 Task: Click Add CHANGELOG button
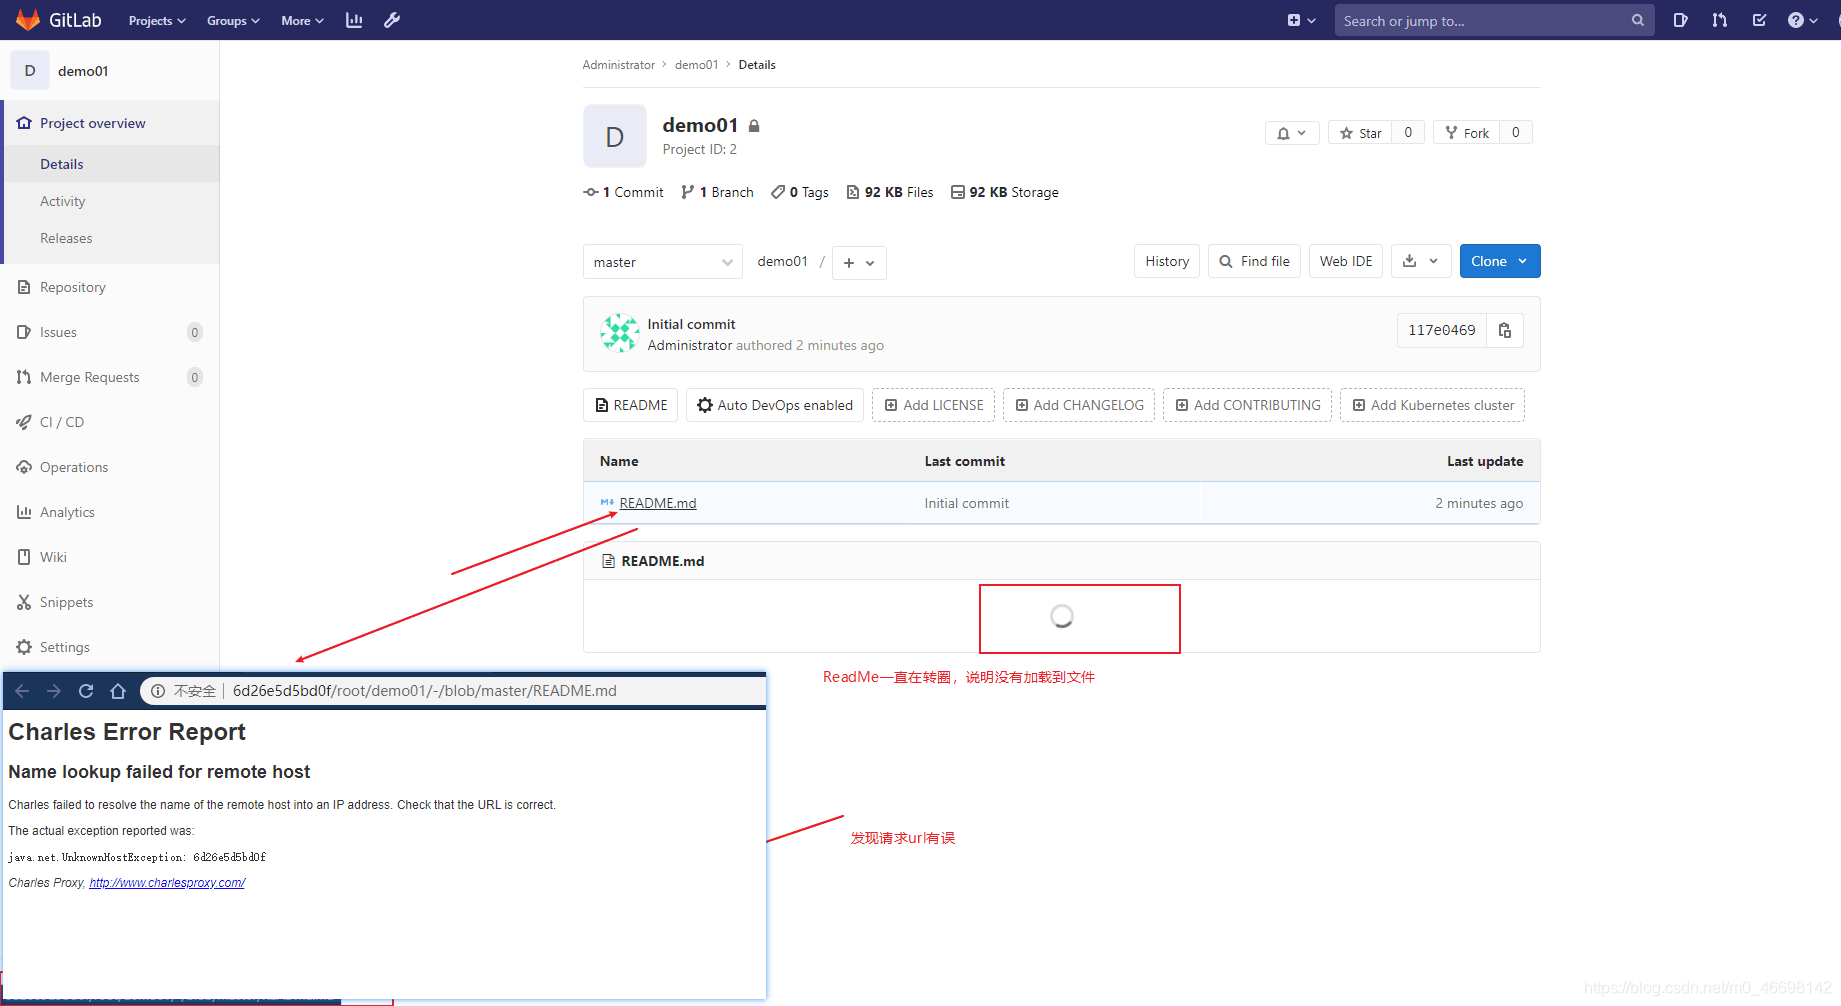1079,405
